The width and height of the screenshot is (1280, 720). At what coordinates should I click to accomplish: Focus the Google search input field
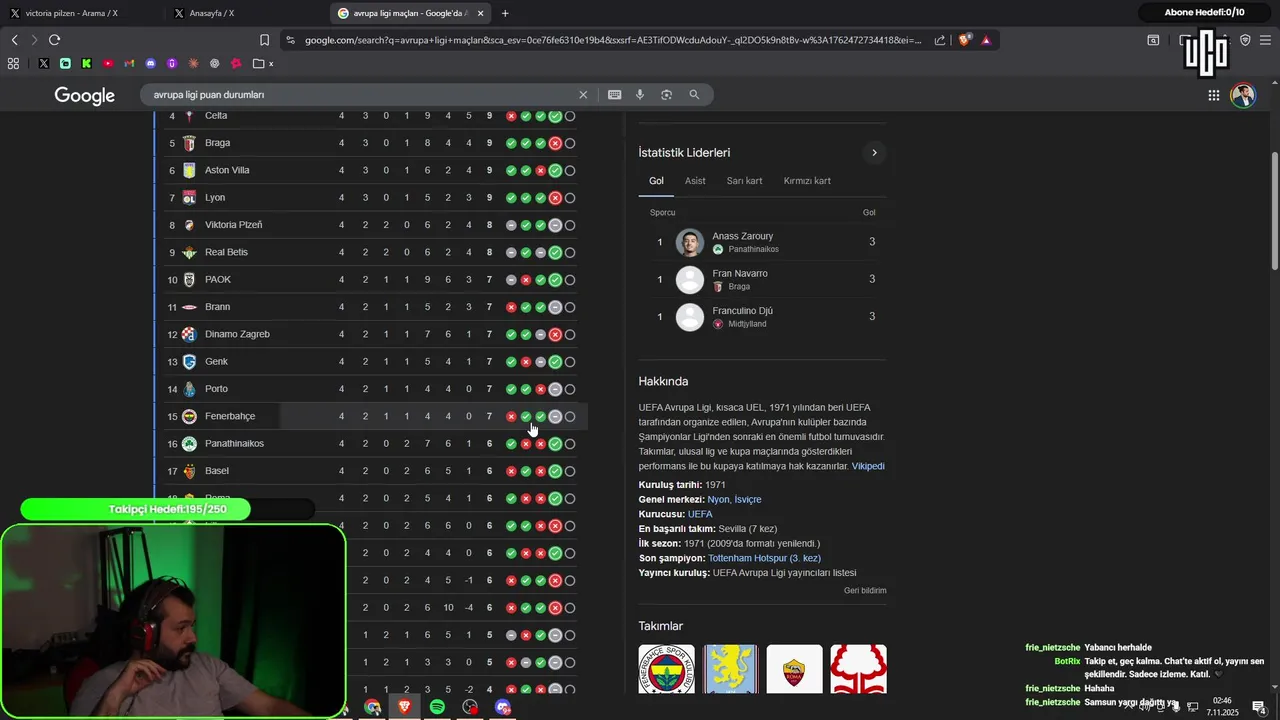360,94
